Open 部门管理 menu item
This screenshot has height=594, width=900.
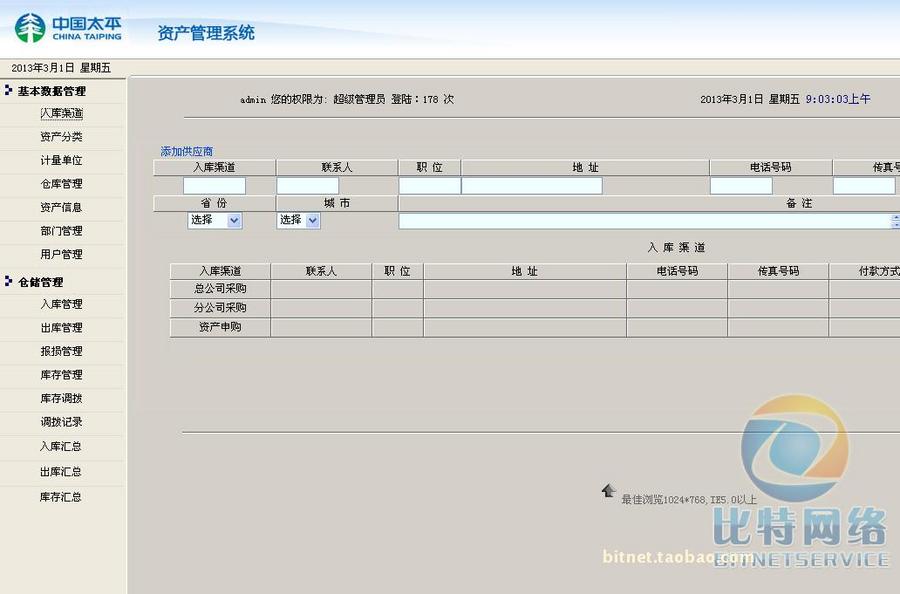[61, 231]
